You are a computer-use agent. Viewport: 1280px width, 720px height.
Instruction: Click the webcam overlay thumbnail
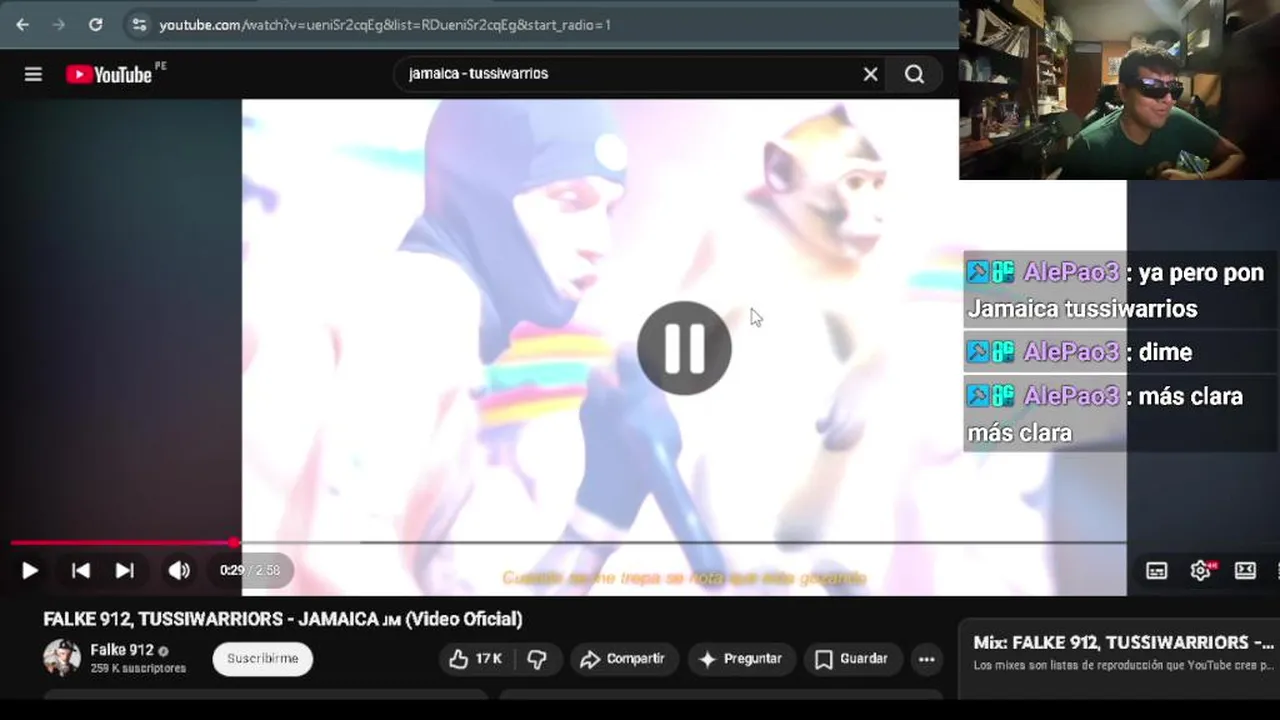tap(1119, 90)
